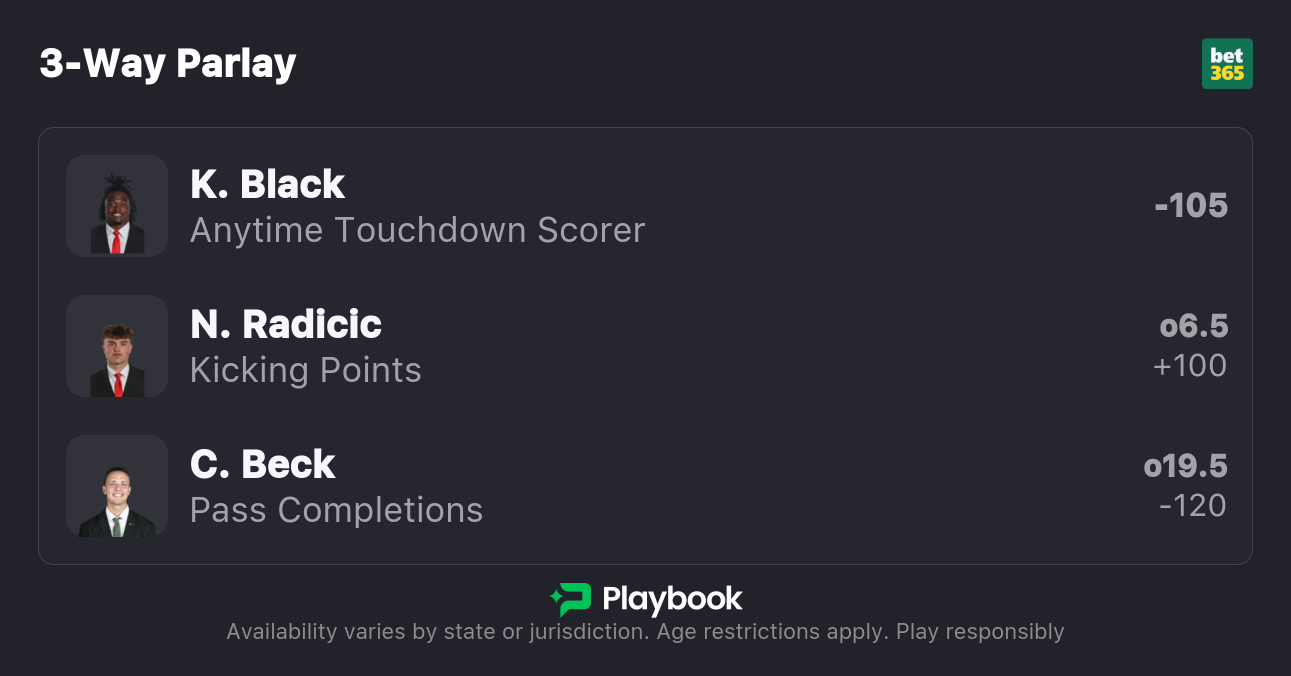
Task: Click the Pass Completions market label
Action: coord(336,511)
